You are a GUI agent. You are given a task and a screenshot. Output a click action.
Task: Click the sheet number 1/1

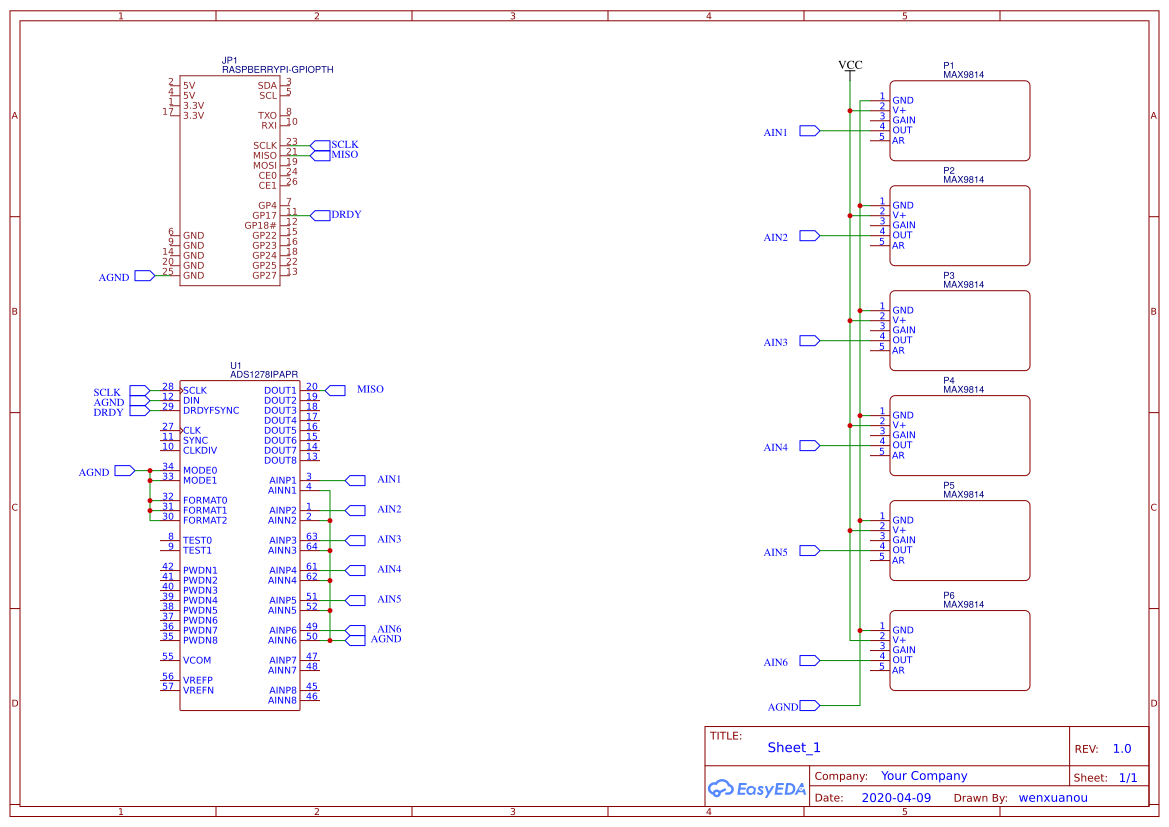(1128, 778)
